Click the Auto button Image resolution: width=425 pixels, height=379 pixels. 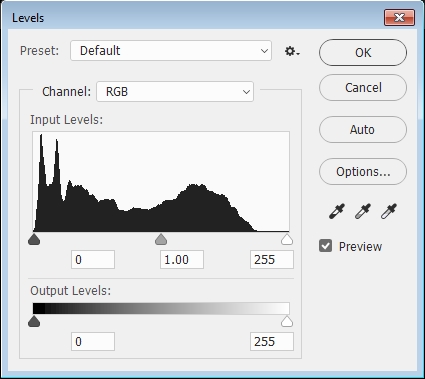point(363,130)
